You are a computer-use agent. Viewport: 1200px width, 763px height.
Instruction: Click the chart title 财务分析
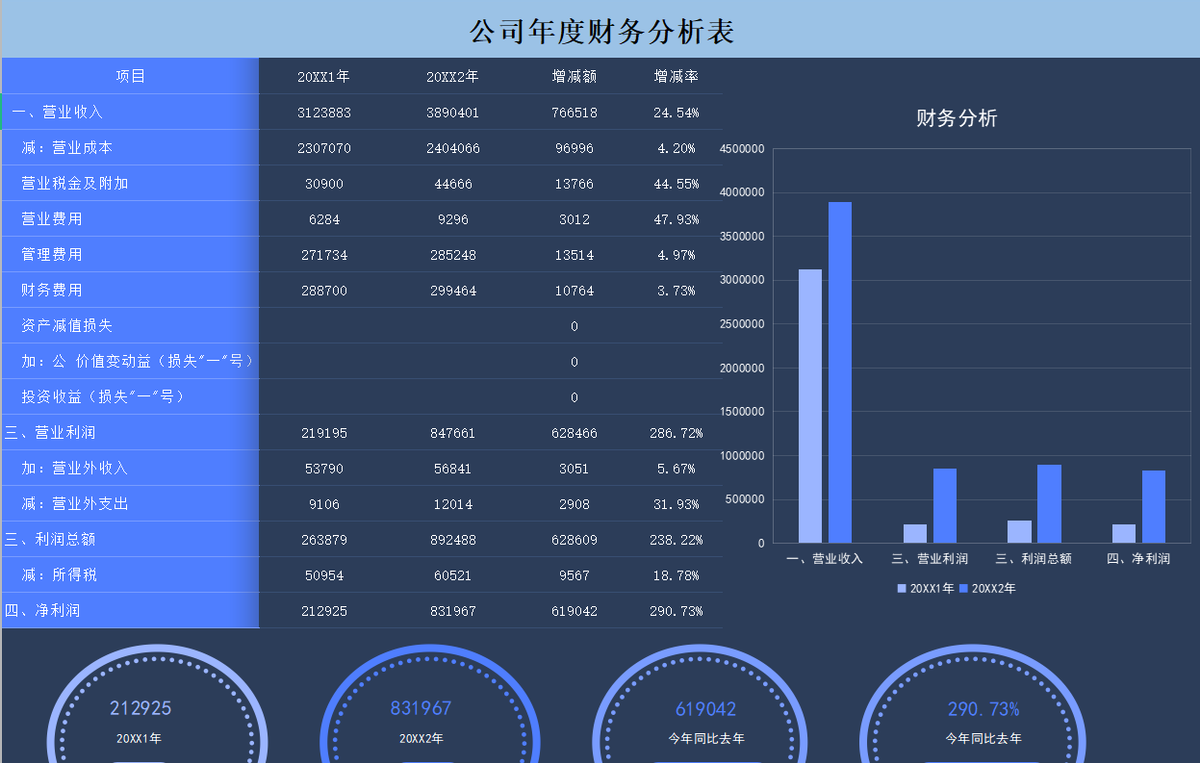[957, 118]
